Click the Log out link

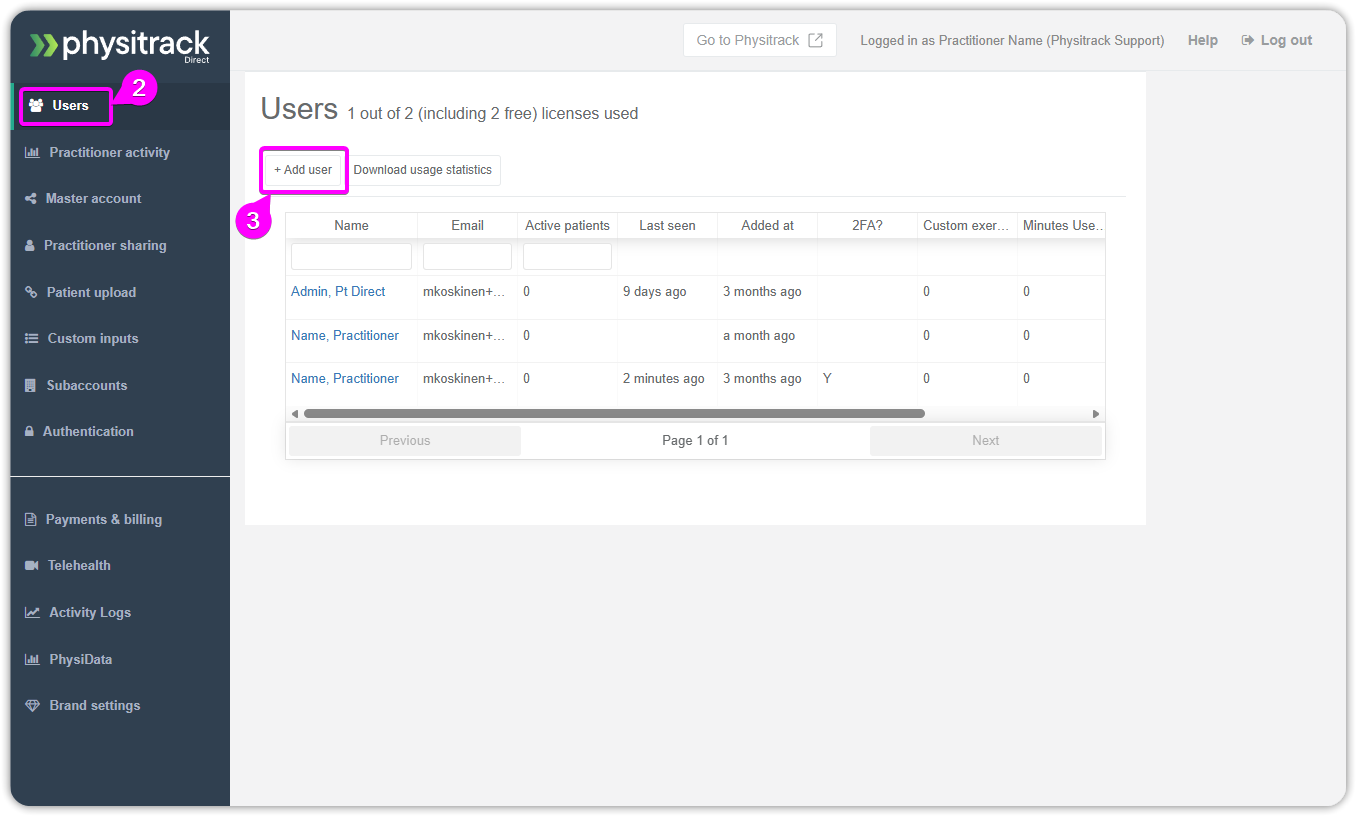click(x=1277, y=40)
